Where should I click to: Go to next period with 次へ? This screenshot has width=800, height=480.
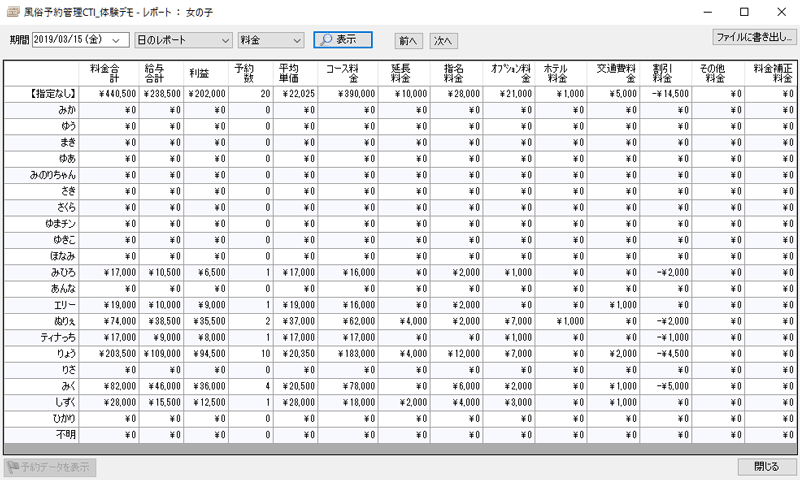tap(443, 41)
